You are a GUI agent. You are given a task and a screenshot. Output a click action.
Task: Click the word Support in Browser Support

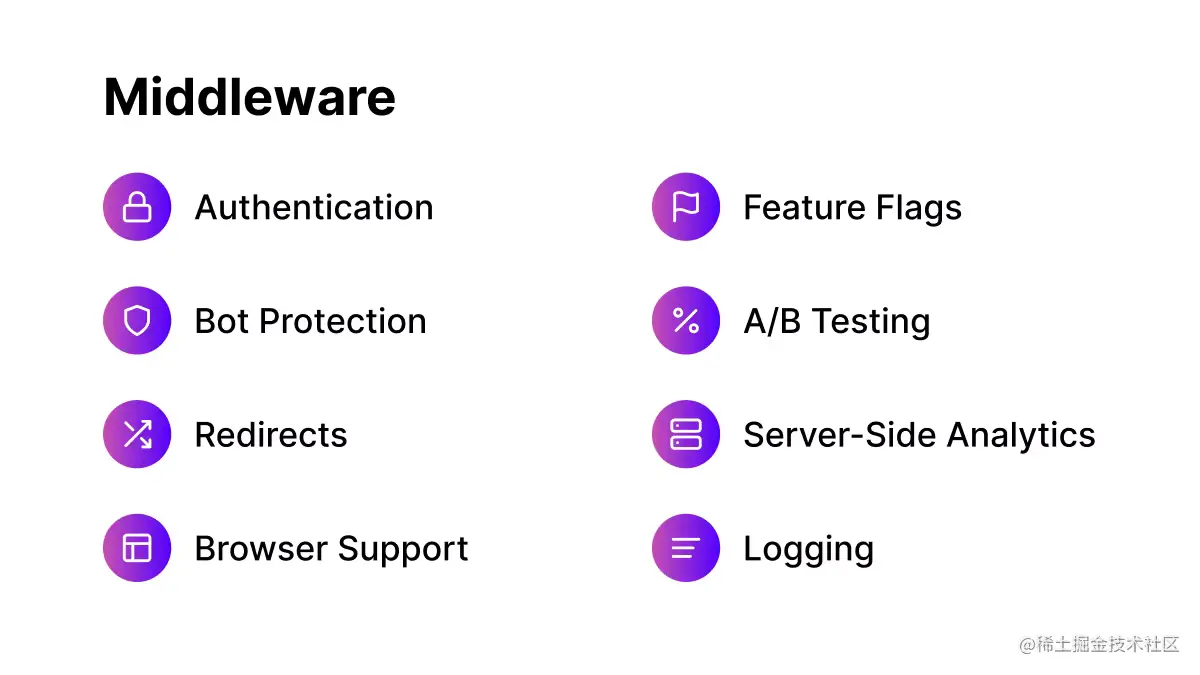(x=403, y=550)
